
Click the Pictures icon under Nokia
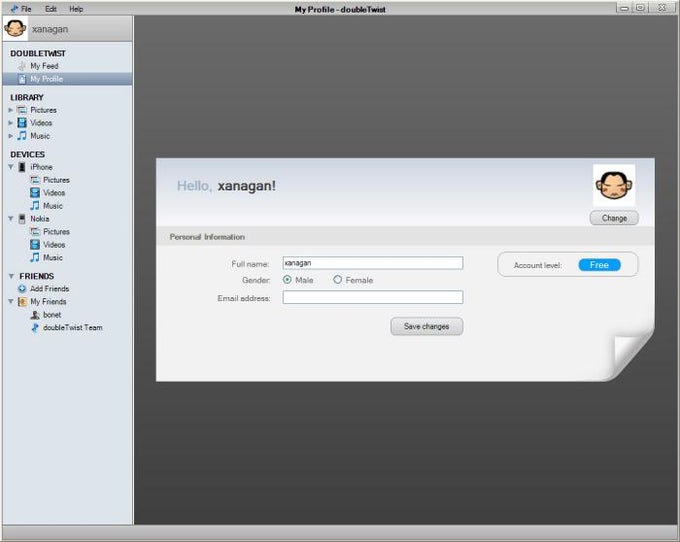pos(35,232)
